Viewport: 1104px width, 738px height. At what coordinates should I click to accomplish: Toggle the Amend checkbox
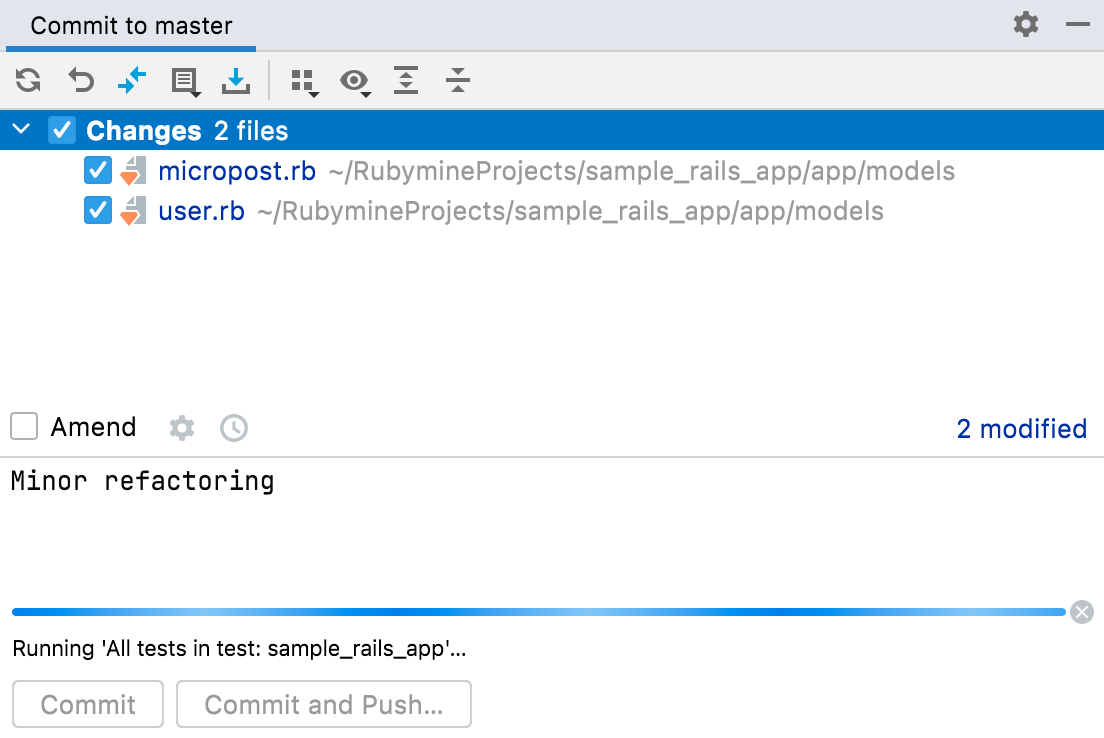point(23,426)
